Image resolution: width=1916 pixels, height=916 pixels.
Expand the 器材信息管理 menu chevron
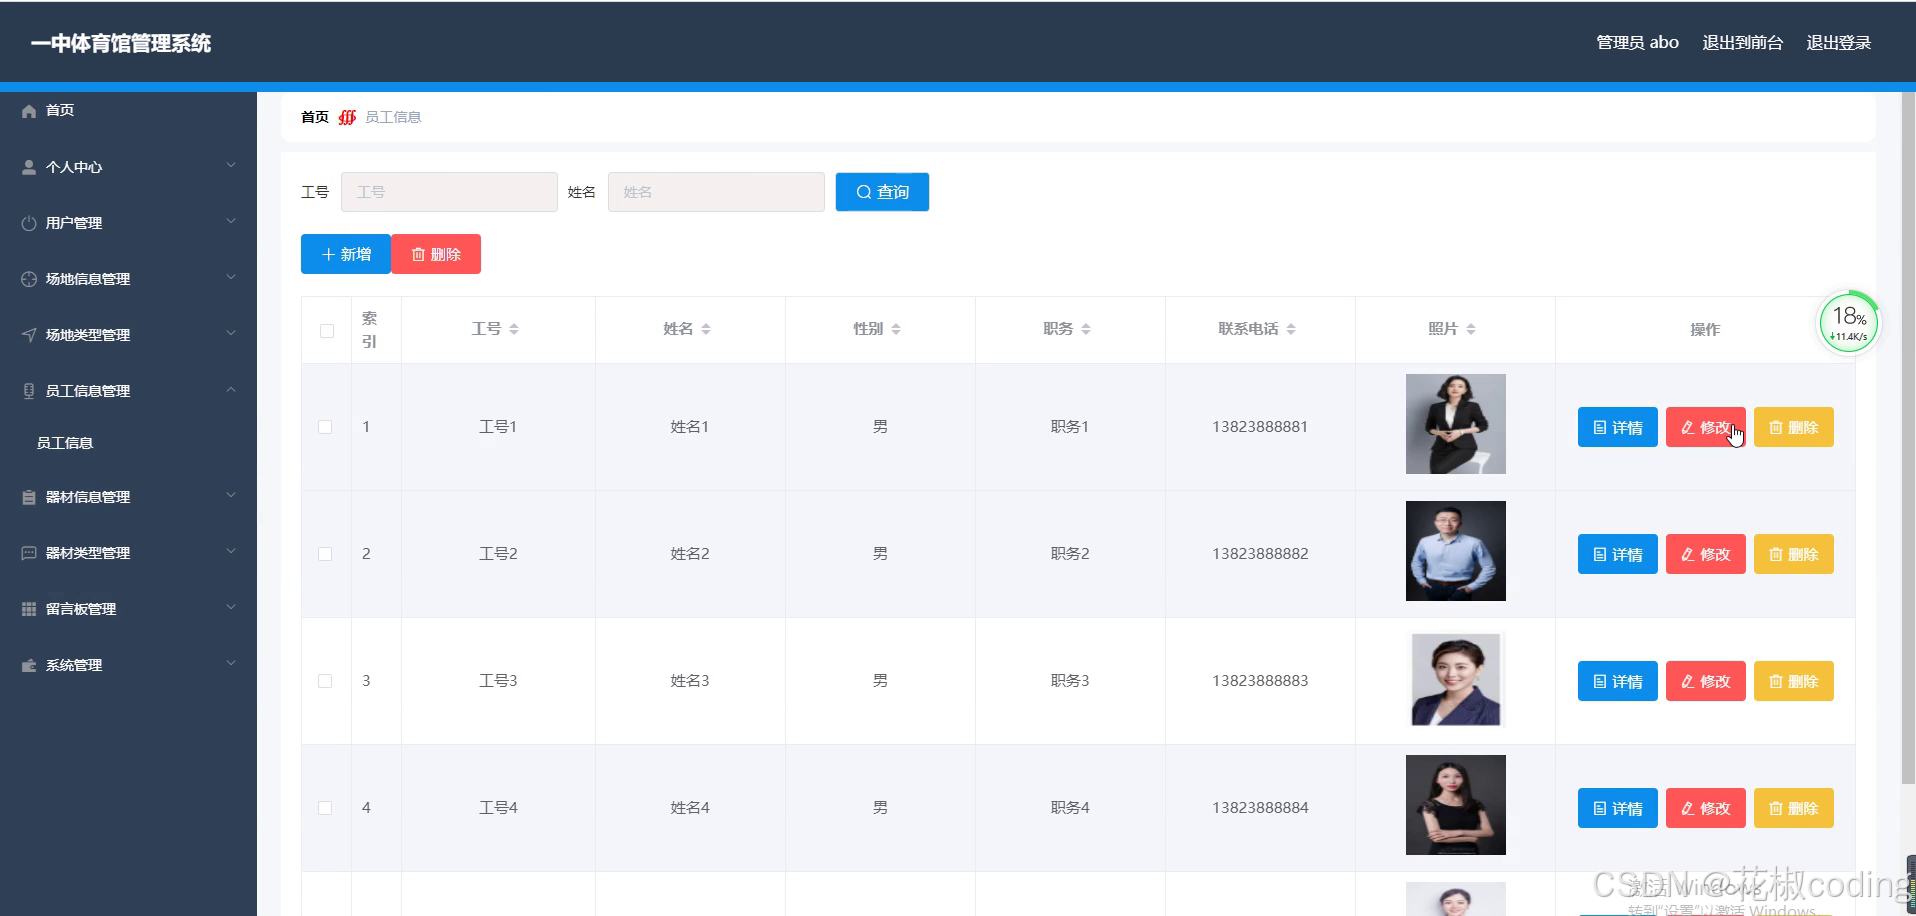point(231,495)
